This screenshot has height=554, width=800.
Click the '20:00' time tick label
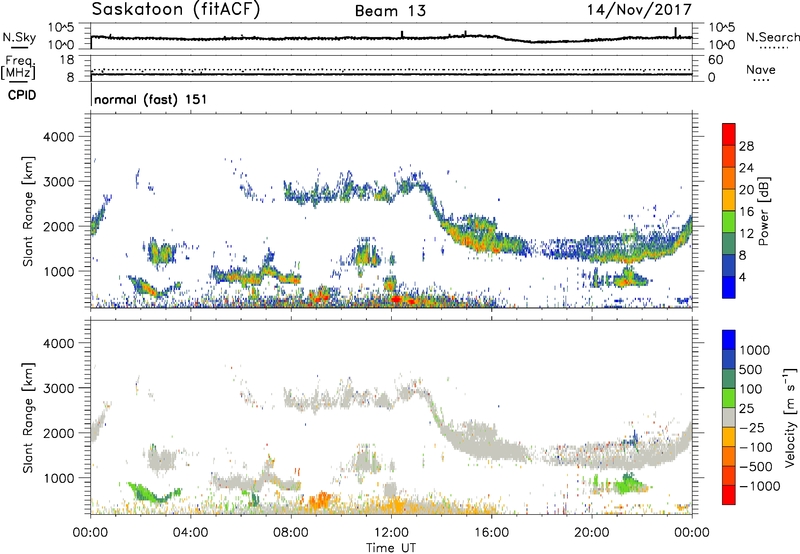click(591, 533)
